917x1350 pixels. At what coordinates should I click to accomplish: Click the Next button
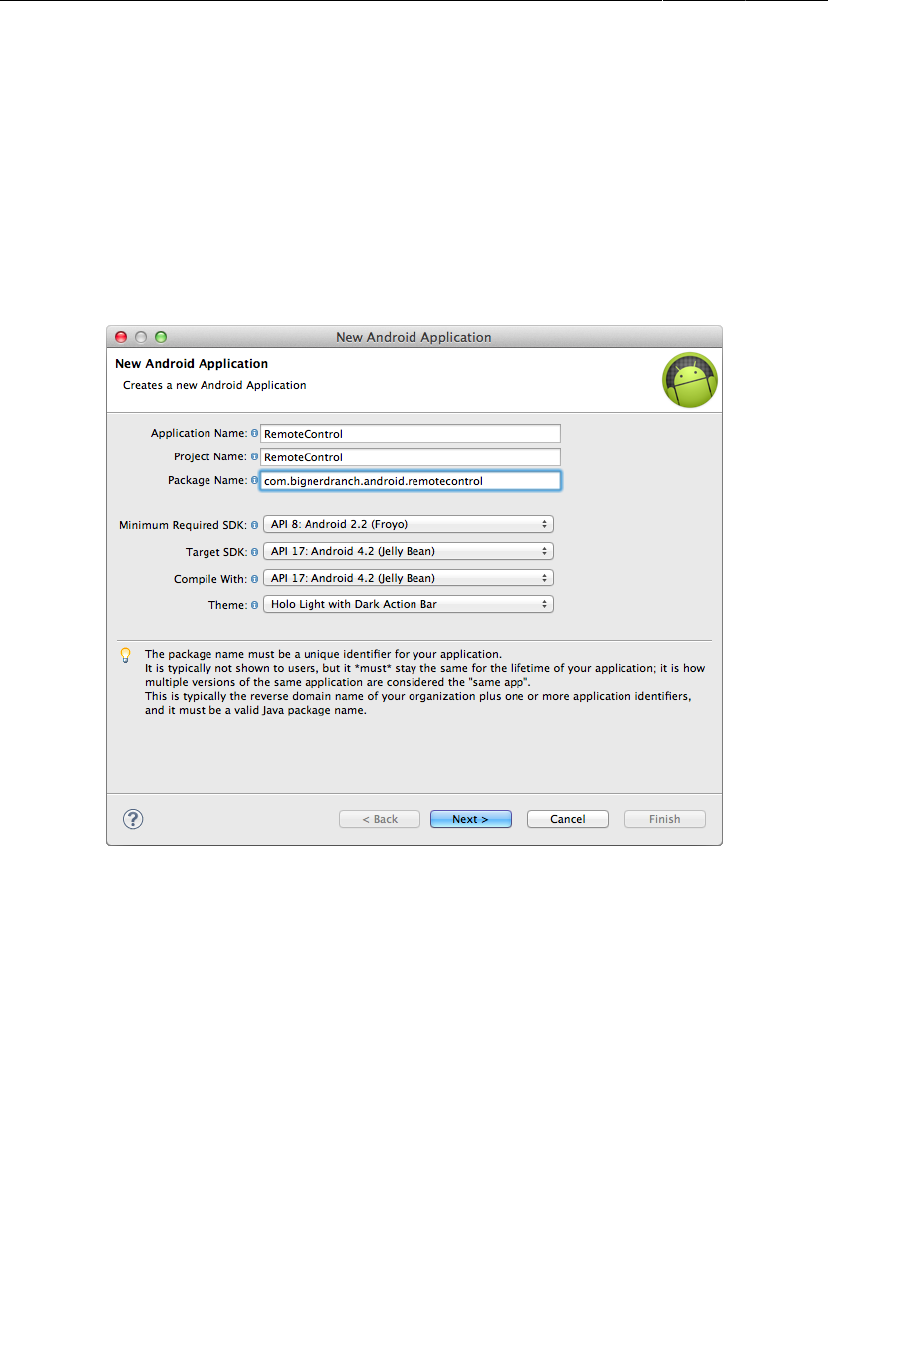tap(471, 819)
